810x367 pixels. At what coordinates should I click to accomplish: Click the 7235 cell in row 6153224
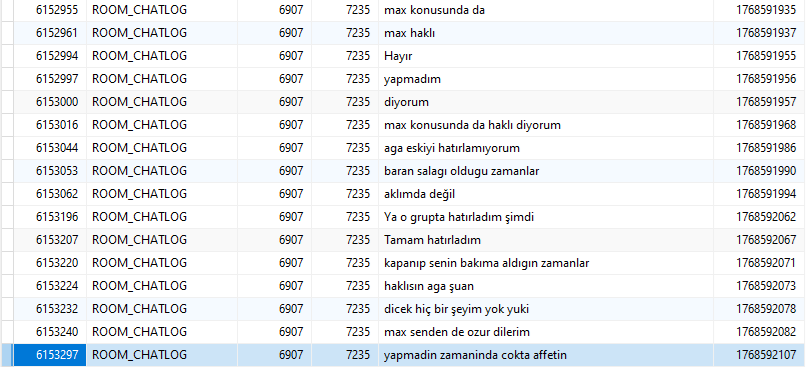345,286
